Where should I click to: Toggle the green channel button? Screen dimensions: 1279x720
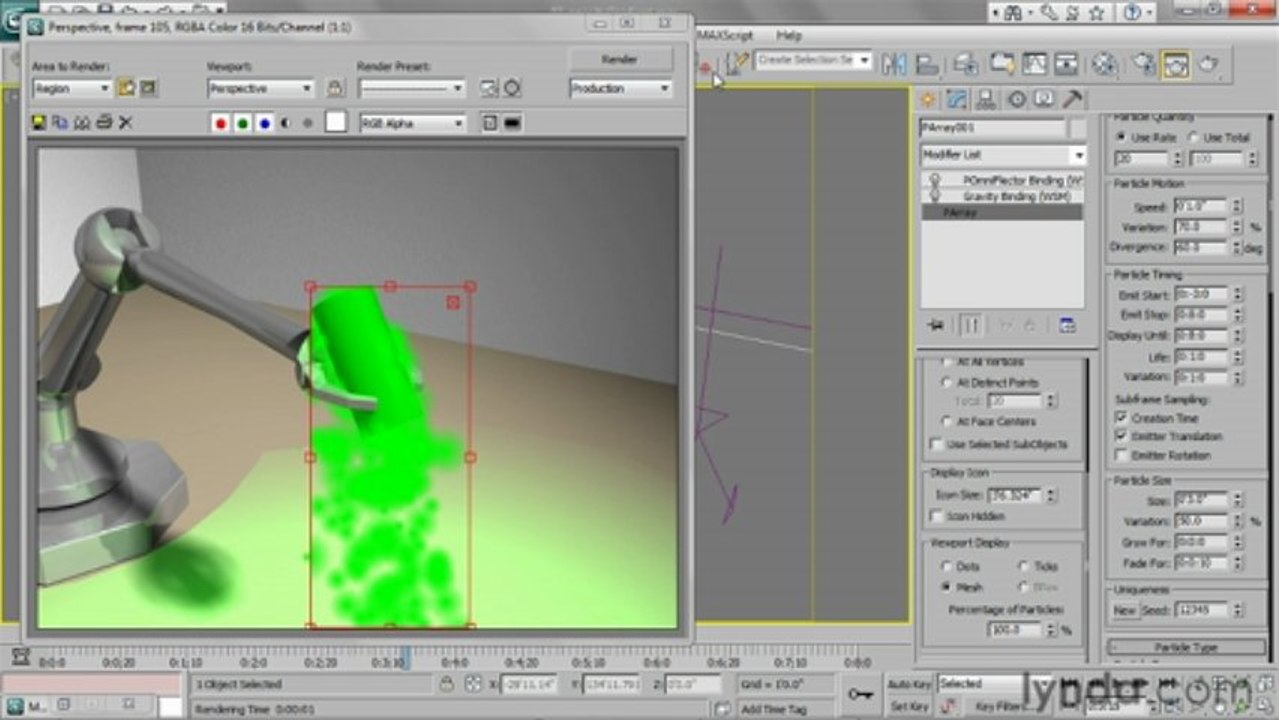(x=243, y=123)
